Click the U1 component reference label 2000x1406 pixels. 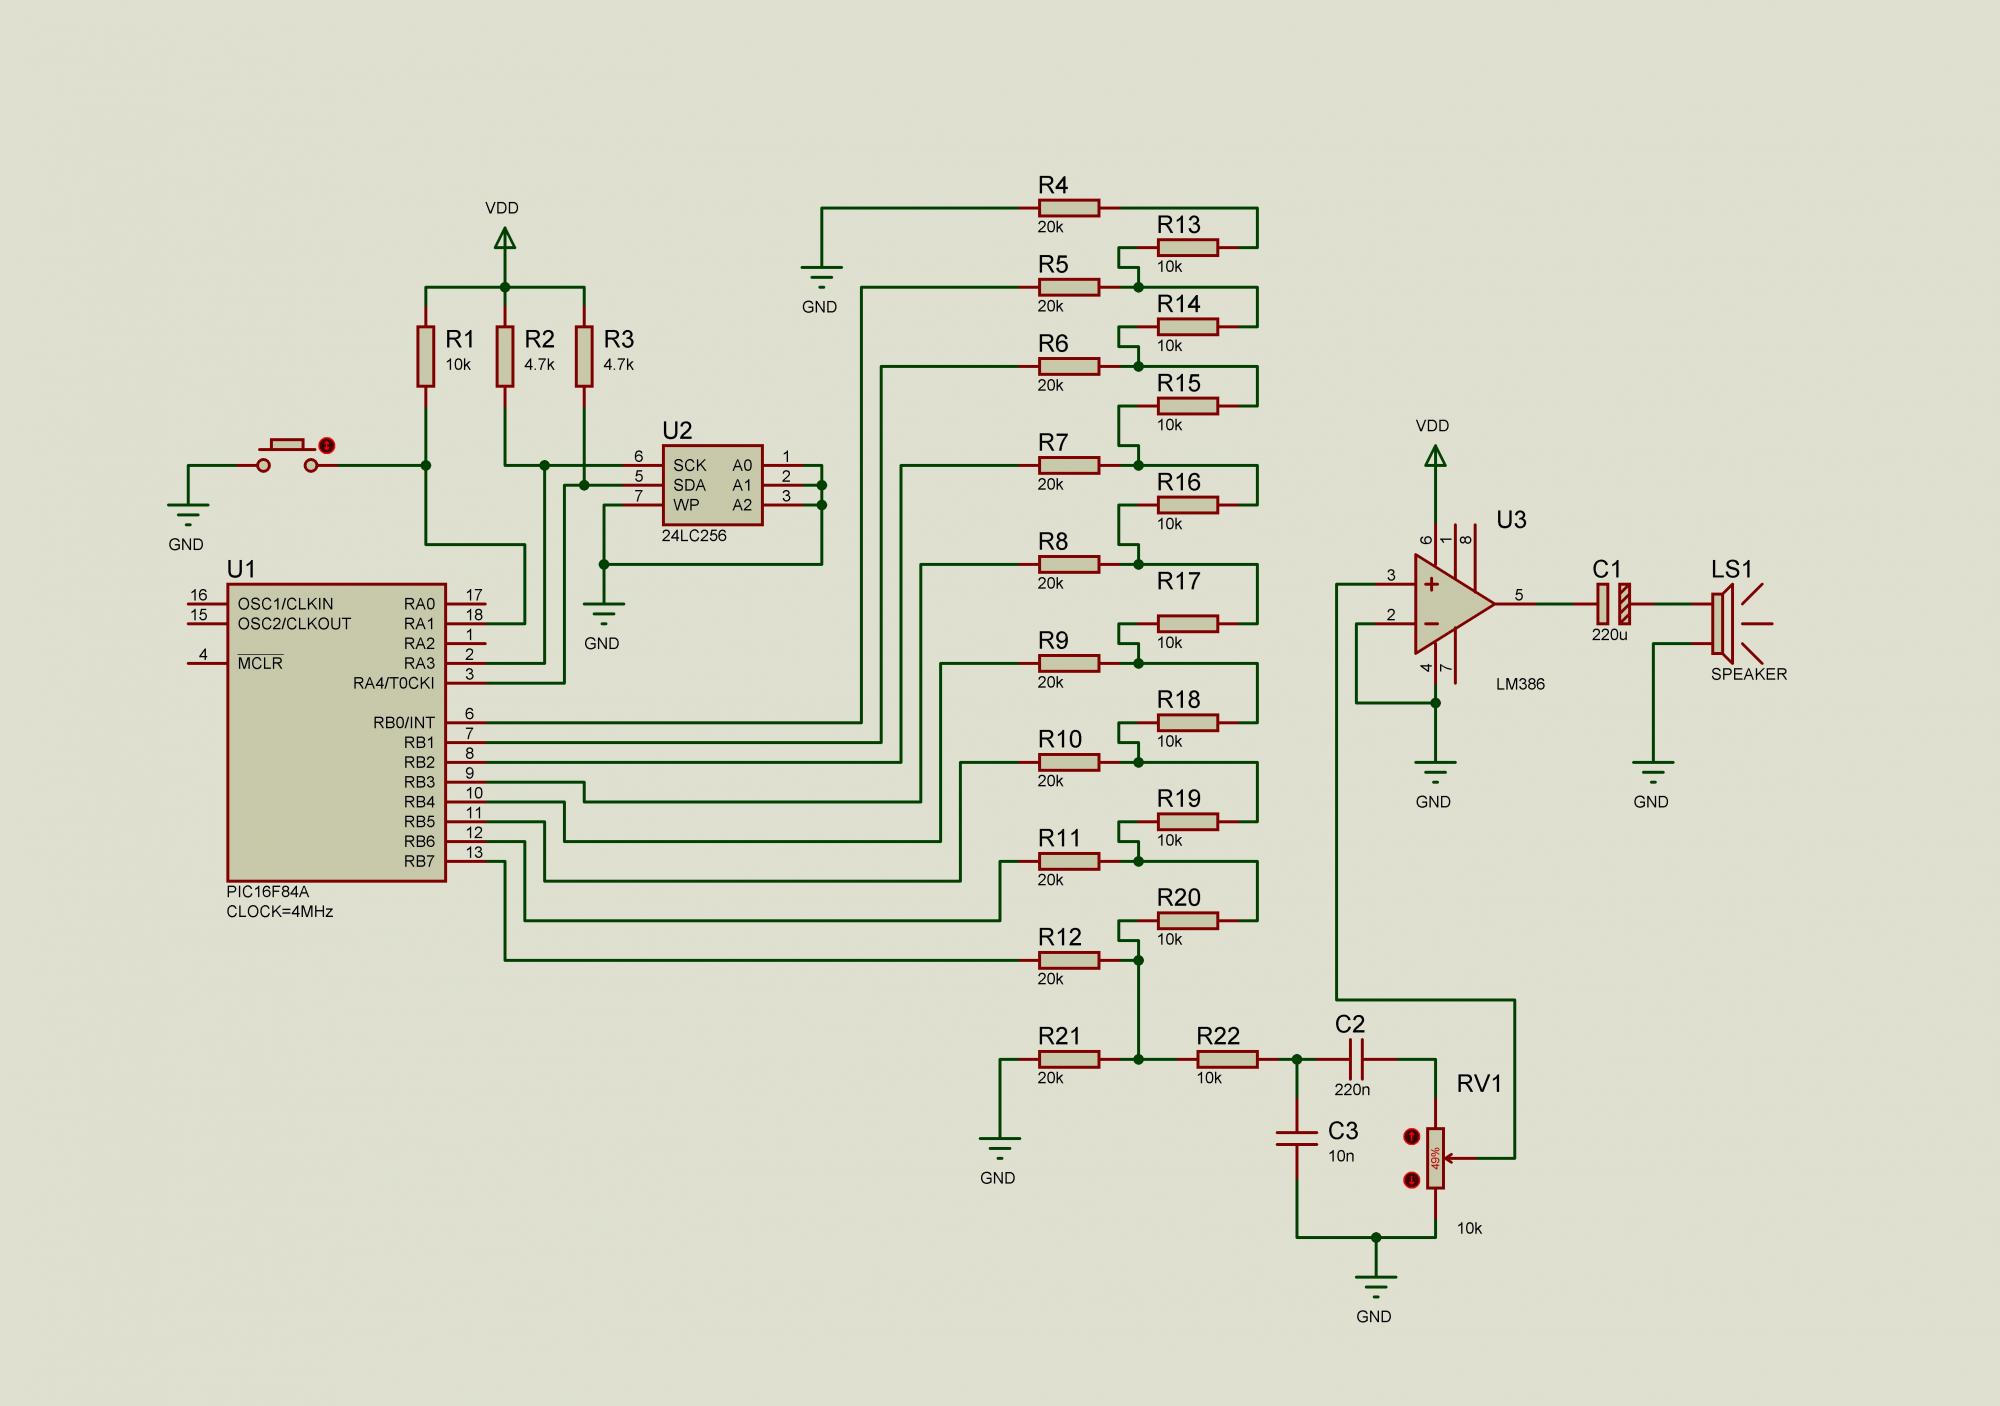point(241,569)
